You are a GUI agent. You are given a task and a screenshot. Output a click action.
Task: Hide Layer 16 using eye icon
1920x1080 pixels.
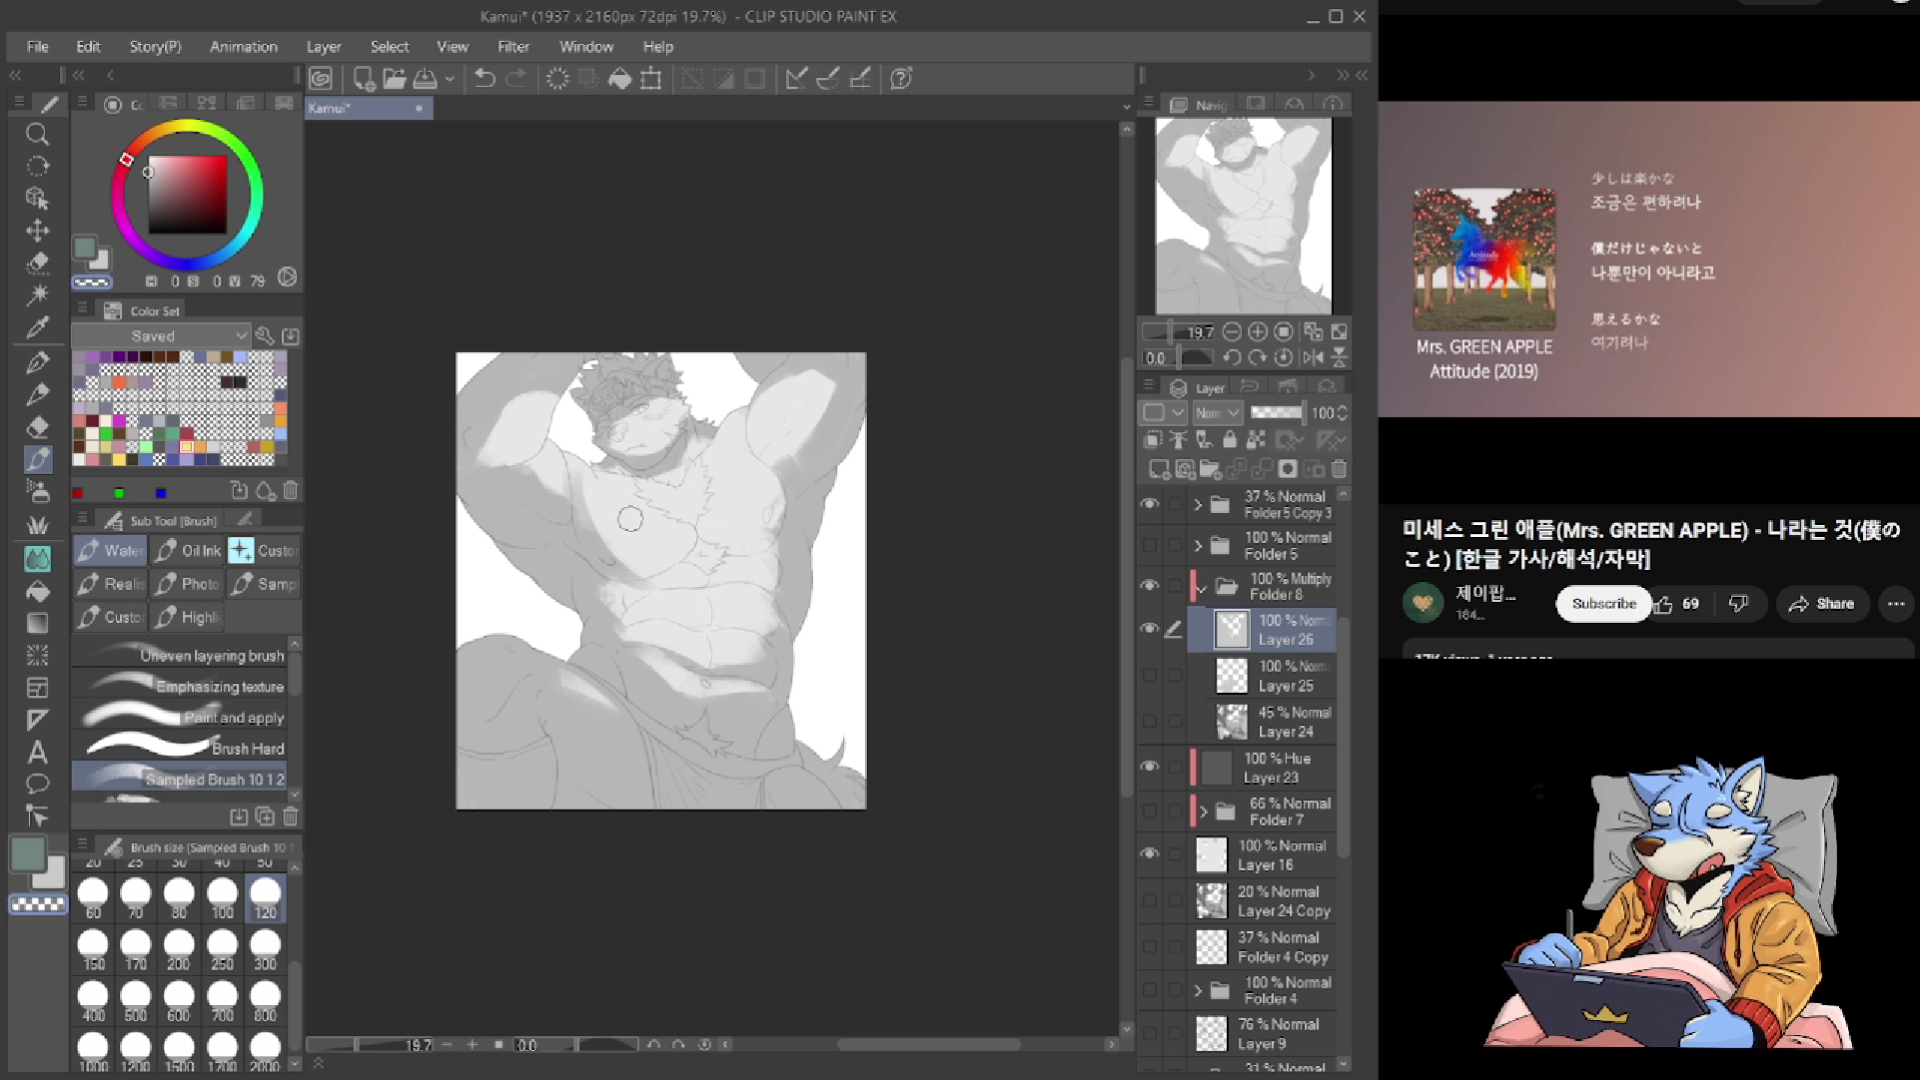coord(1150,854)
